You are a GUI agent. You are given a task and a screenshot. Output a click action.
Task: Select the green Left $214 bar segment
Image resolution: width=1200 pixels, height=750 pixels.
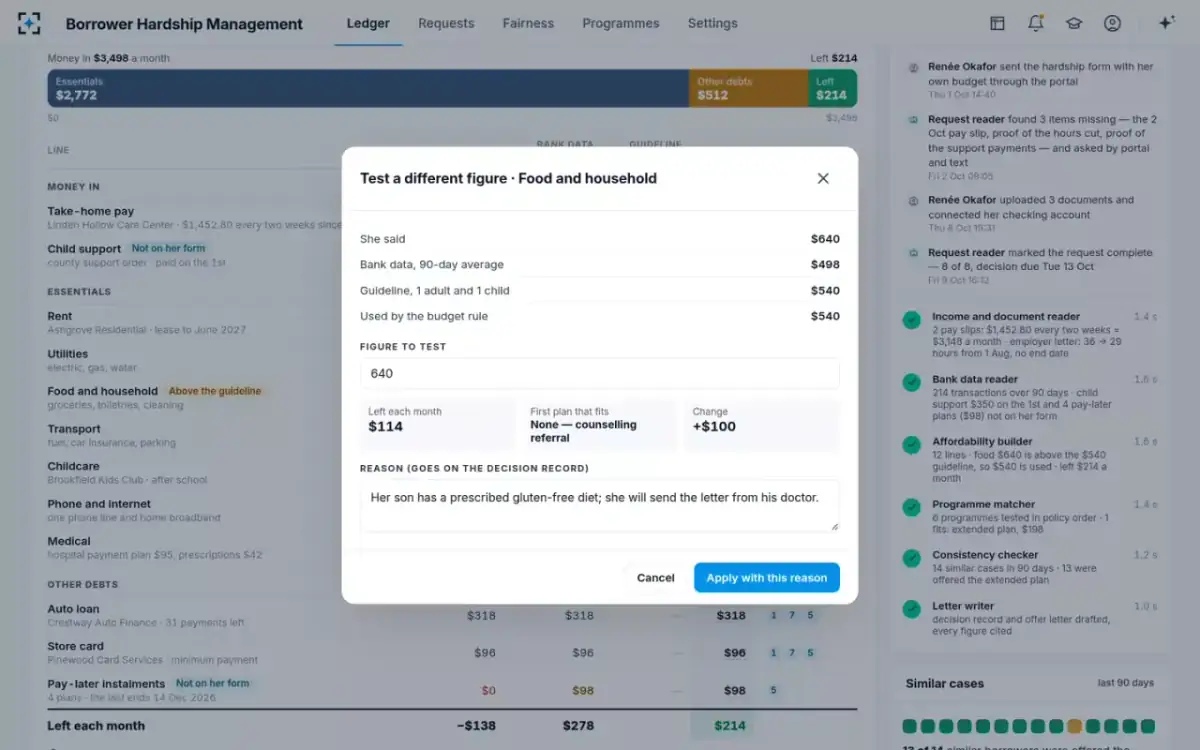832,88
